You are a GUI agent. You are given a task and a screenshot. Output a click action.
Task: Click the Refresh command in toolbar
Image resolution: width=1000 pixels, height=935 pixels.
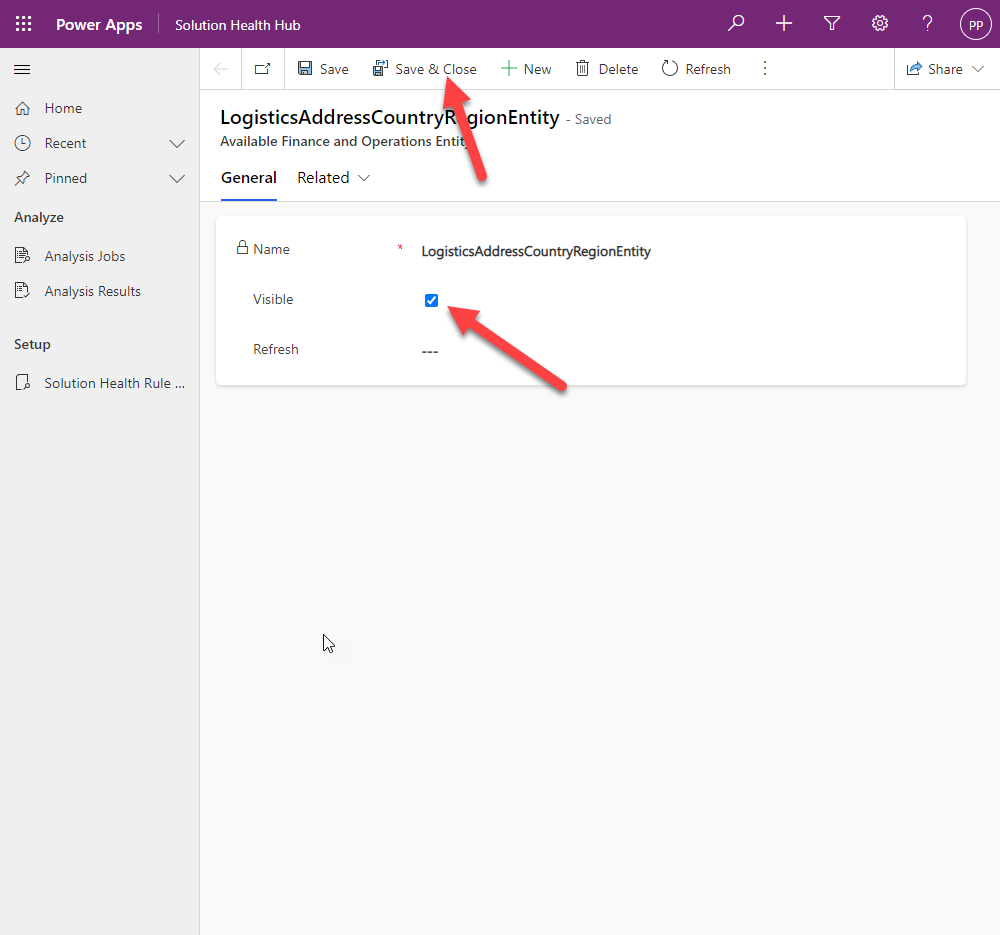[x=696, y=69]
